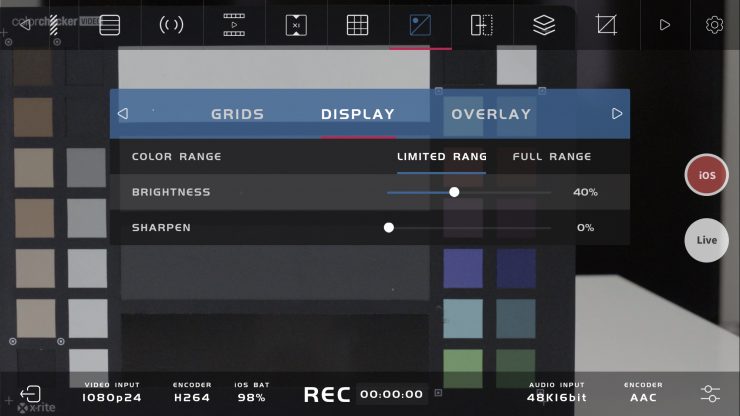Expand the toolbar with the right play arrow
This screenshot has width=740, height=416.
(664, 25)
